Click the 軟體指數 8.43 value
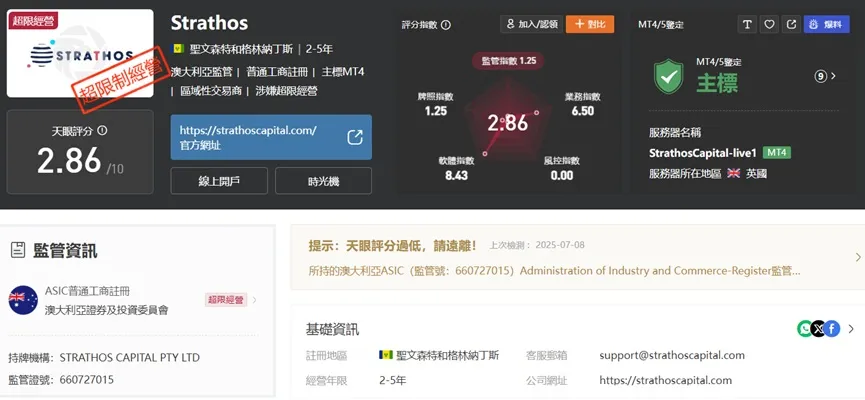865x400 pixels. pyautogui.click(x=456, y=175)
